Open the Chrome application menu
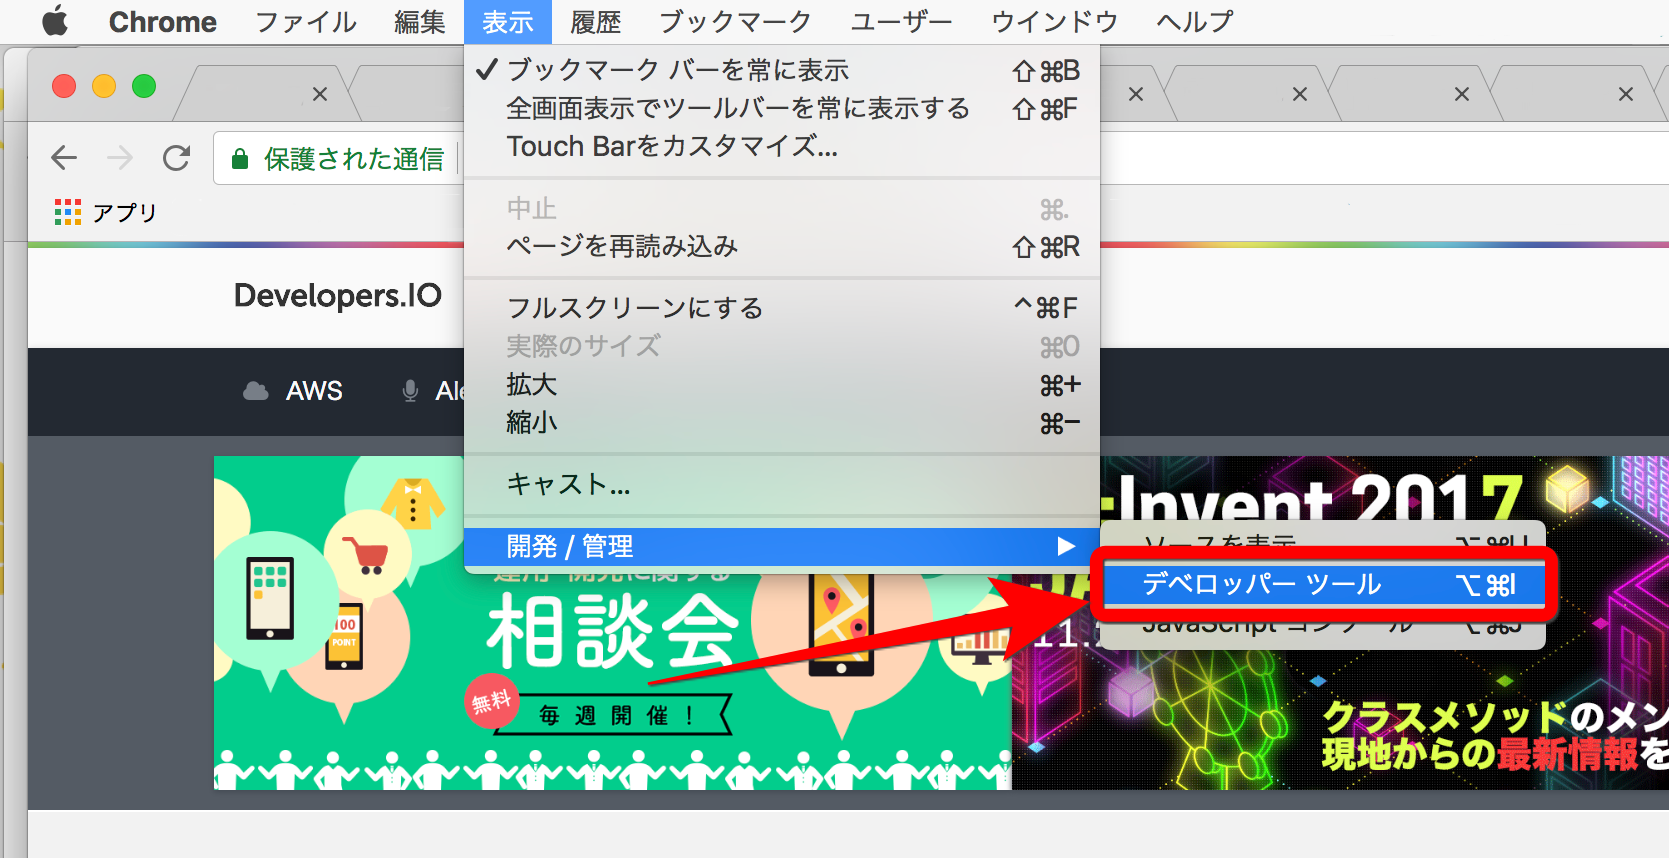 click(162, 22)
